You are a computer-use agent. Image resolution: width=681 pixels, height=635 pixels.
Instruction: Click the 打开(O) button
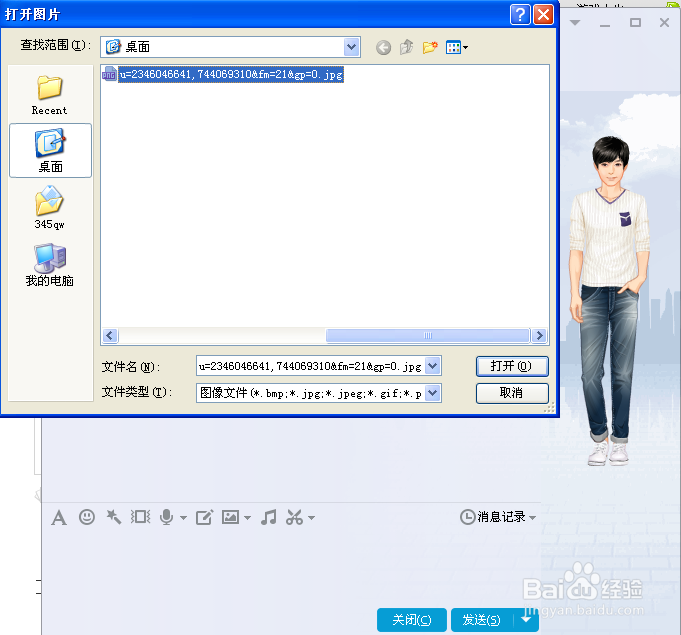coord(512,366)
